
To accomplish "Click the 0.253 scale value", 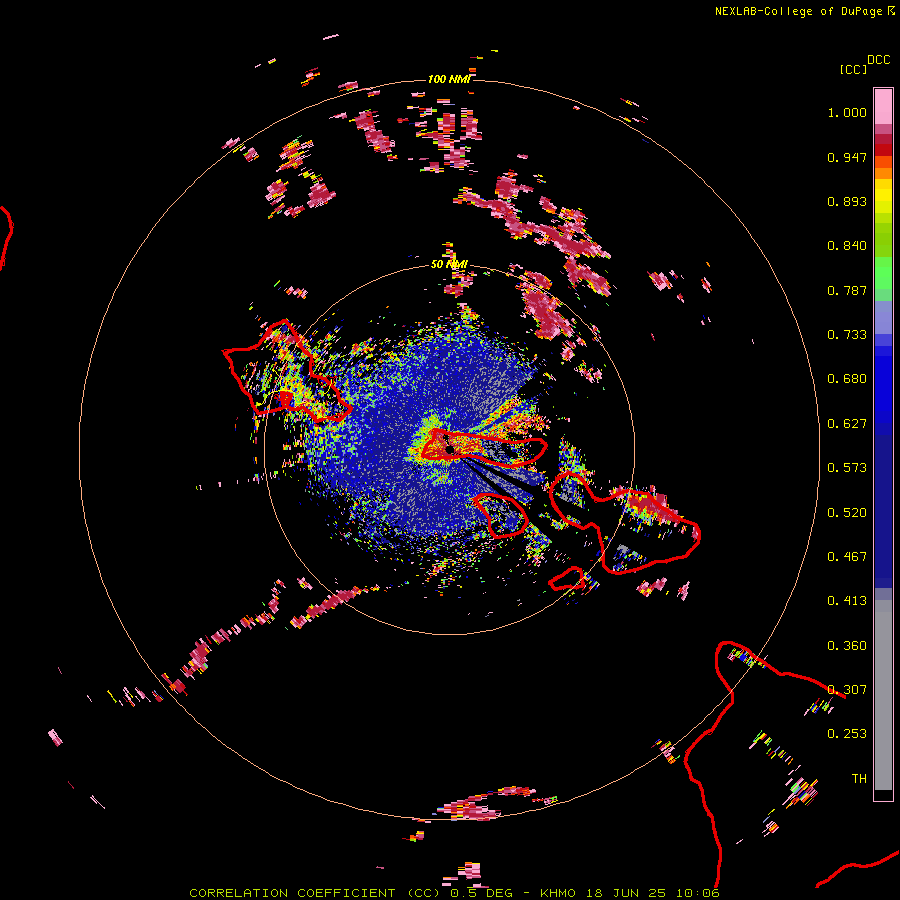I will click(x=847, y=734).
